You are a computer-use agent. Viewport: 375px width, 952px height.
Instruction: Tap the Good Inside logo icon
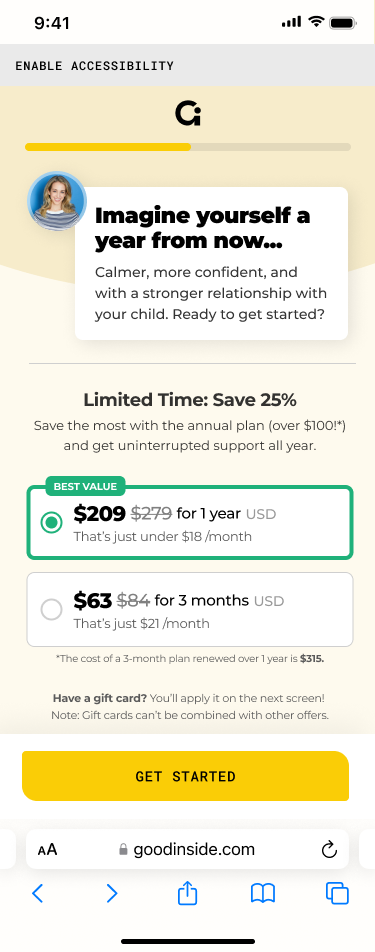click(x=188, y=114)
